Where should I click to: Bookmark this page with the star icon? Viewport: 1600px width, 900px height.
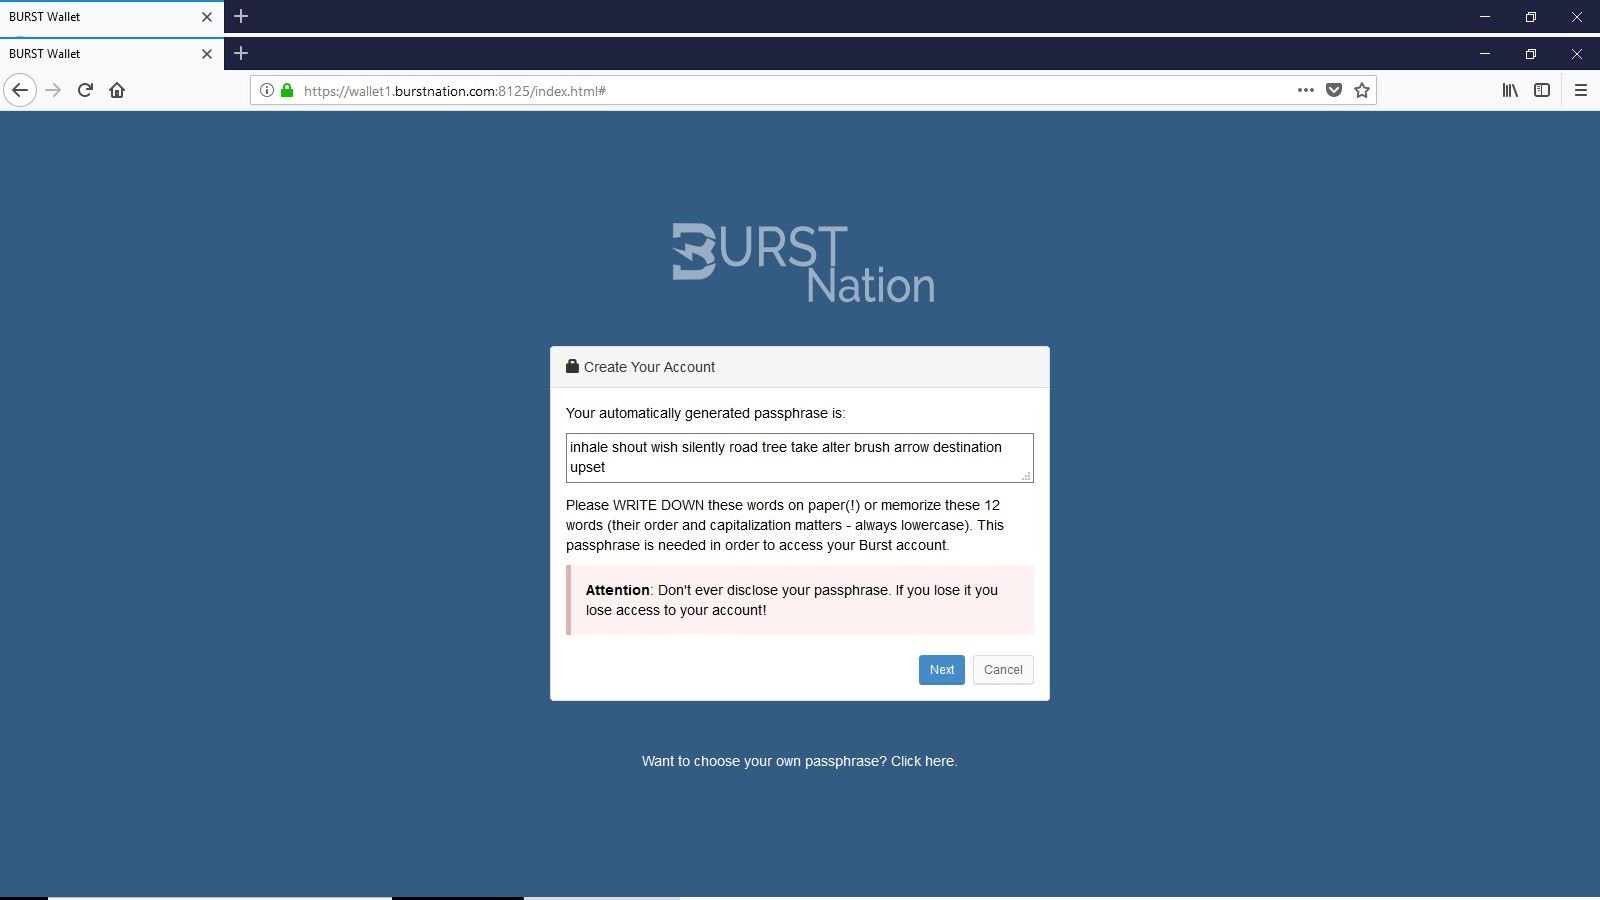point(1362,90)
